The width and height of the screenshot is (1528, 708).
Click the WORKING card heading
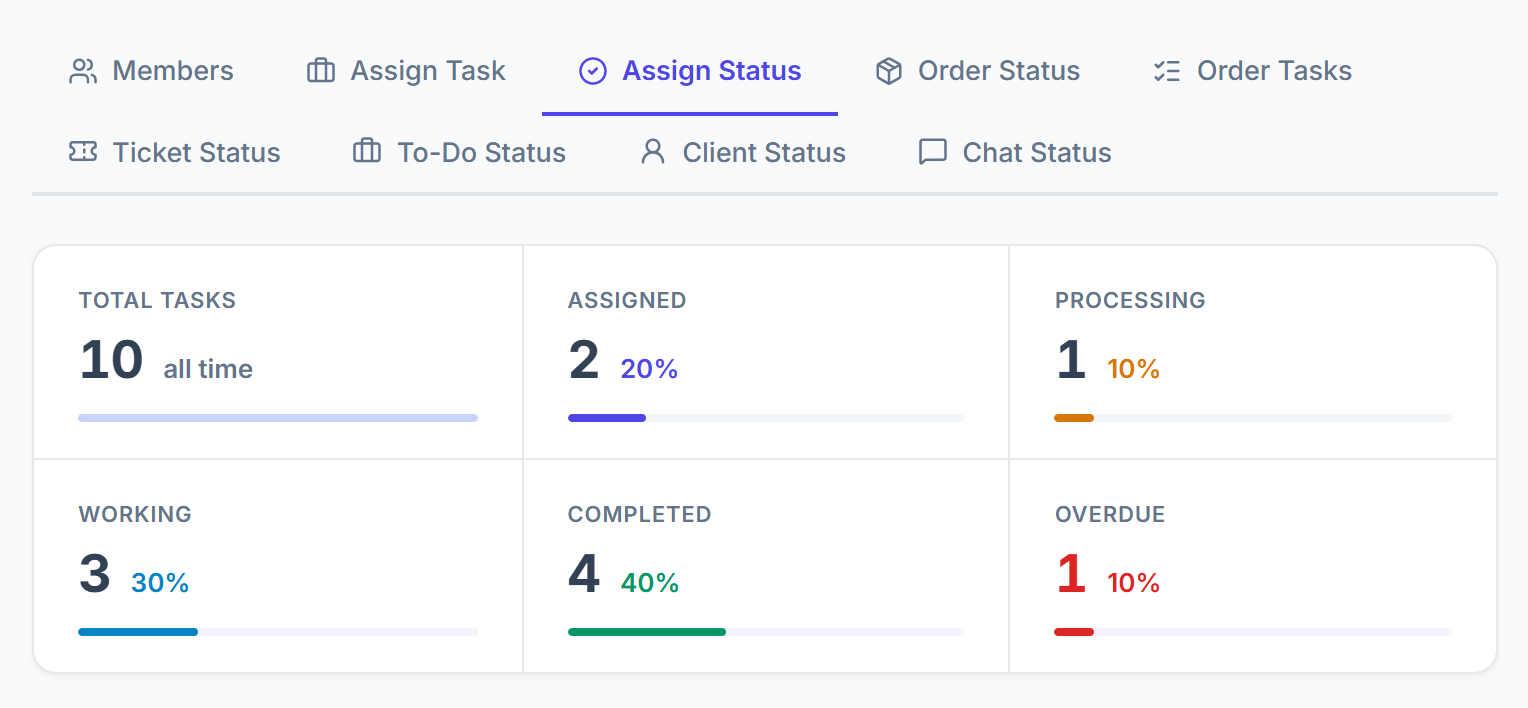tap(135, 514)
